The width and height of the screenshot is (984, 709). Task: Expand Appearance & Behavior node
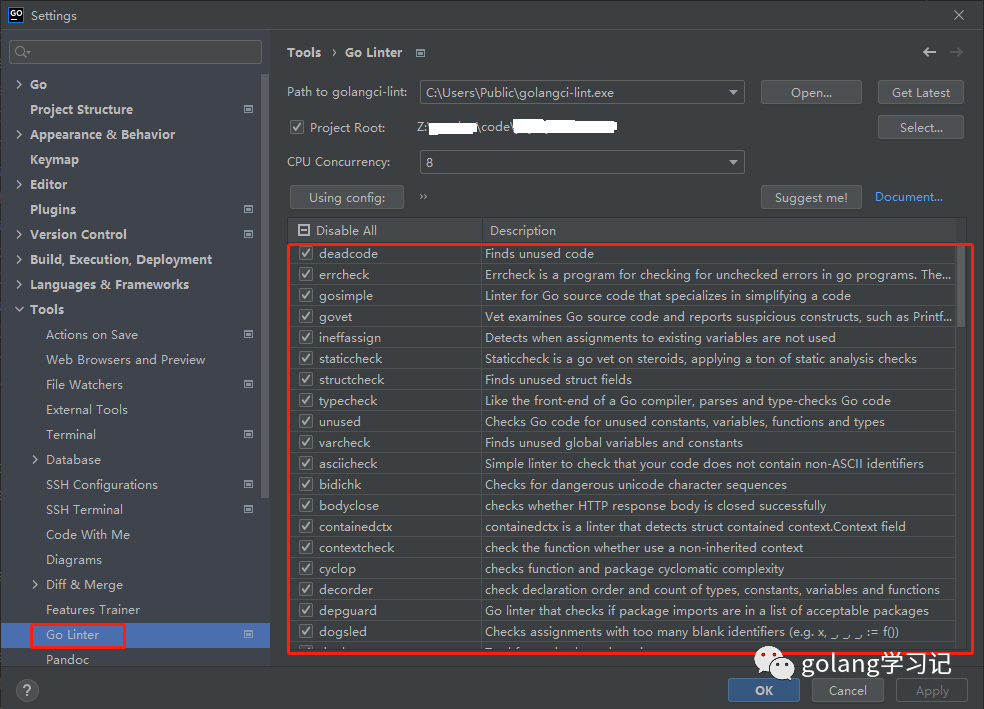(19, 134)
